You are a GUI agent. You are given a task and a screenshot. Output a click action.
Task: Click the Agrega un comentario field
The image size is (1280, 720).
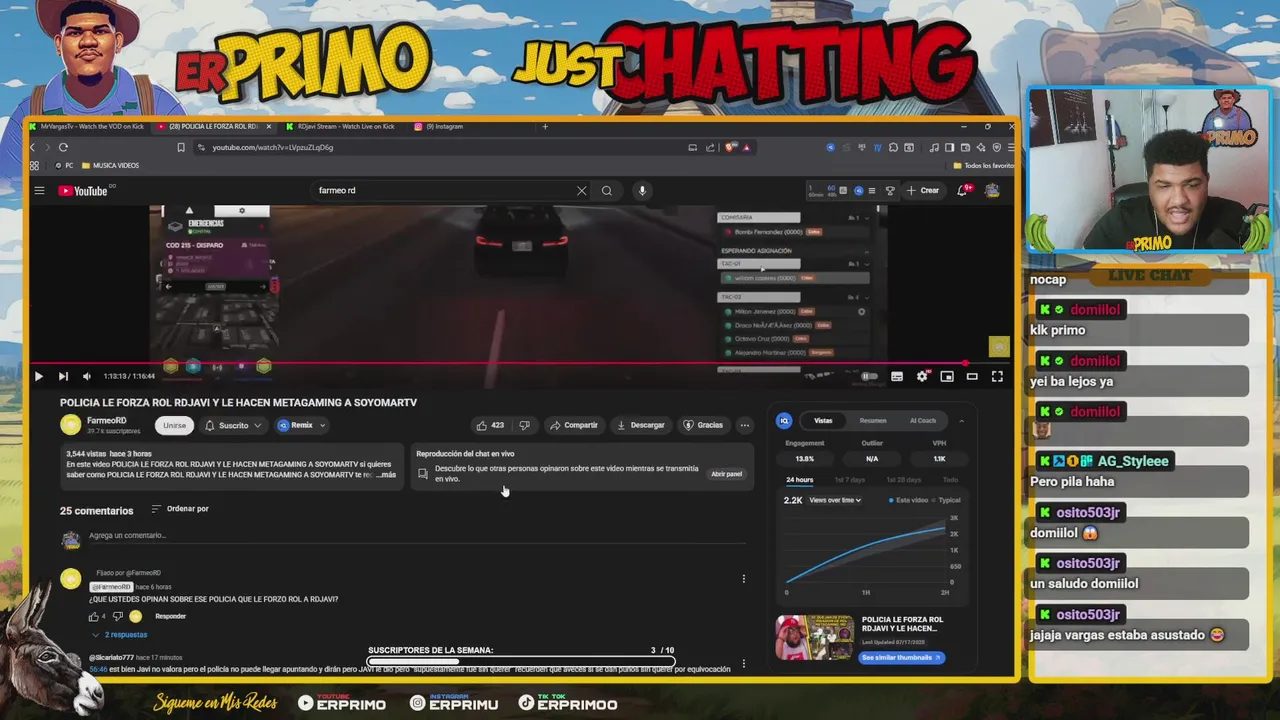pyautogui.click(x=417, y=536)
